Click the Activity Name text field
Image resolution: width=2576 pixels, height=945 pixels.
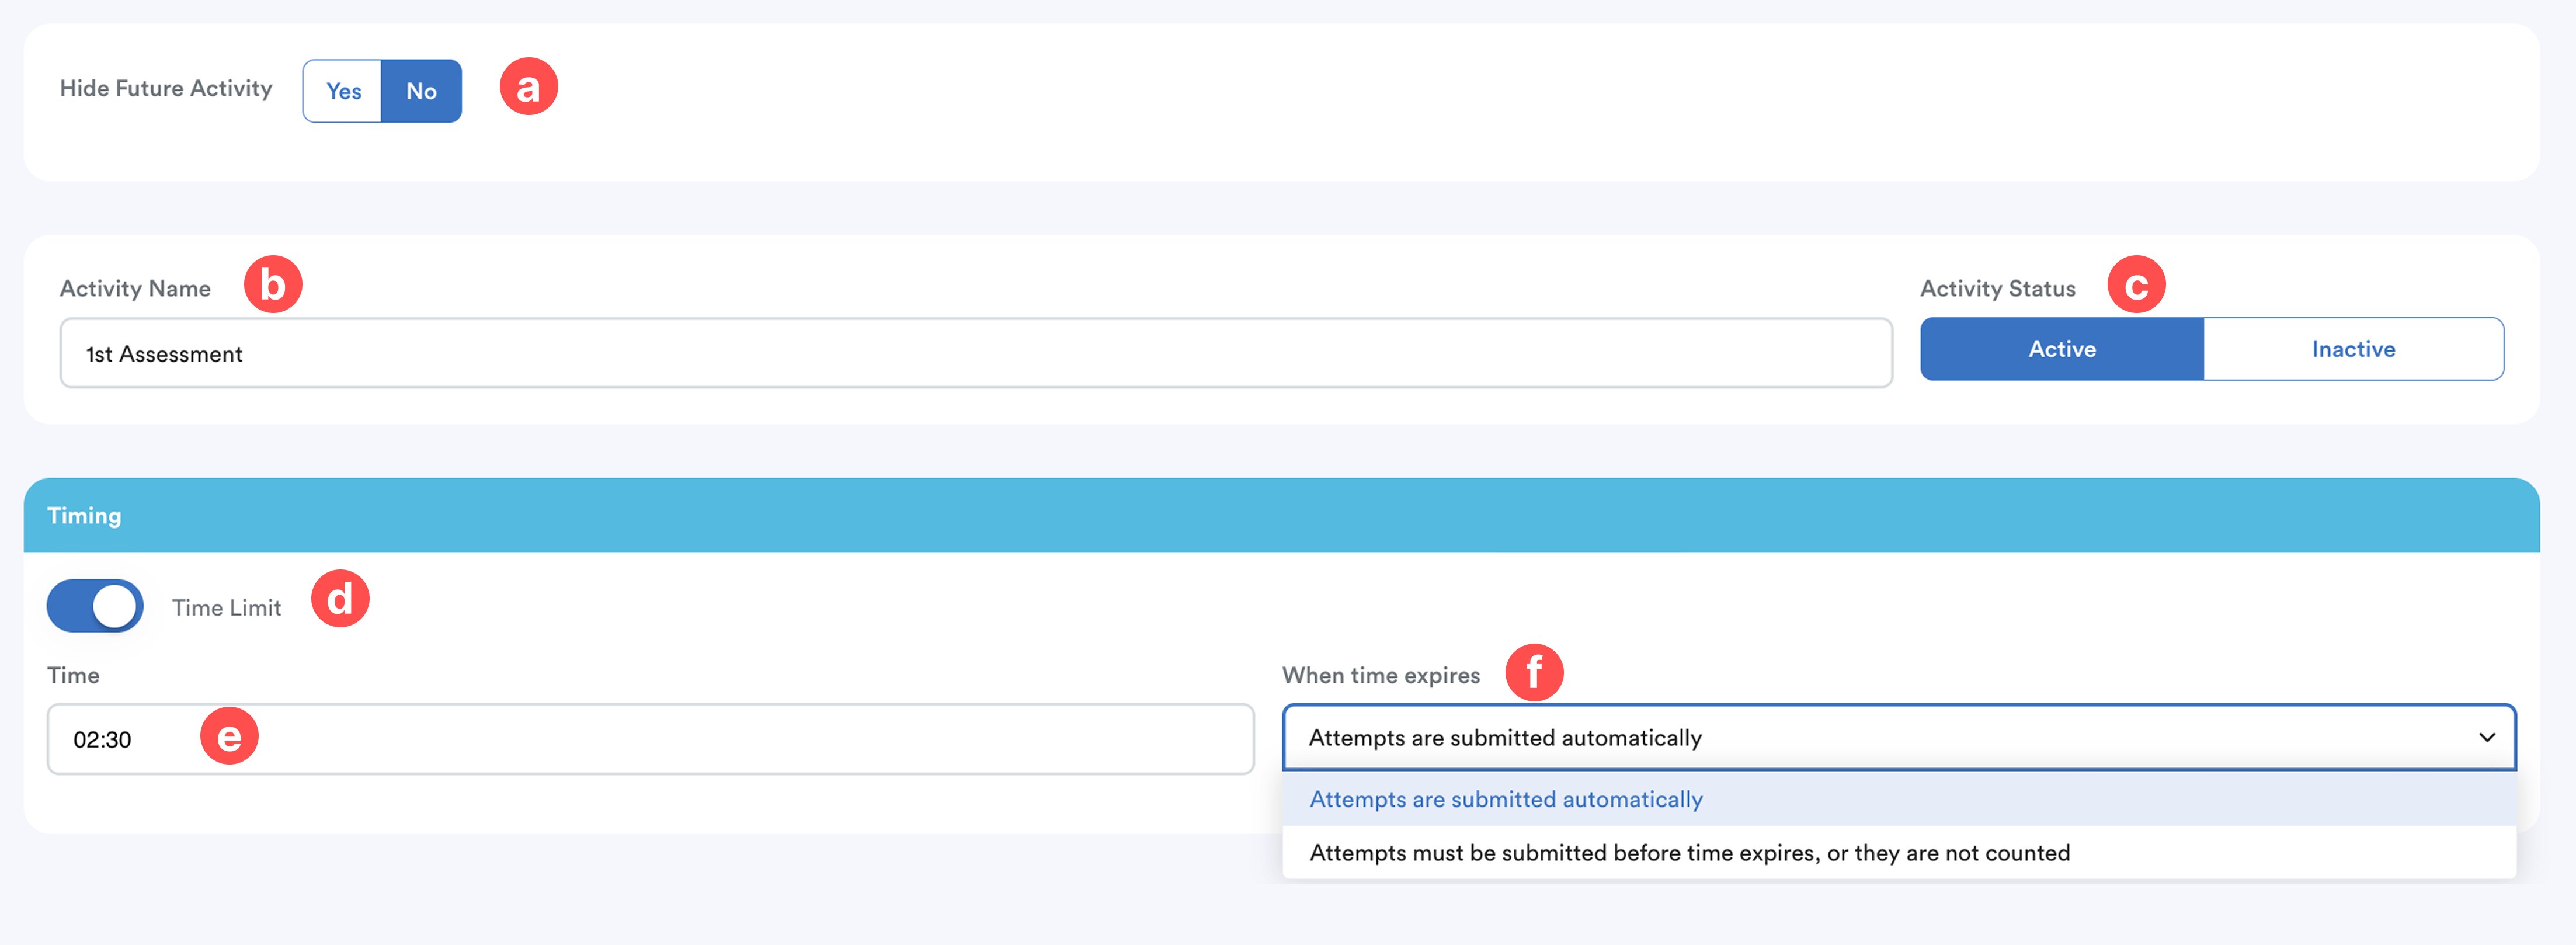pyautogui.click(x=975, y=354)
